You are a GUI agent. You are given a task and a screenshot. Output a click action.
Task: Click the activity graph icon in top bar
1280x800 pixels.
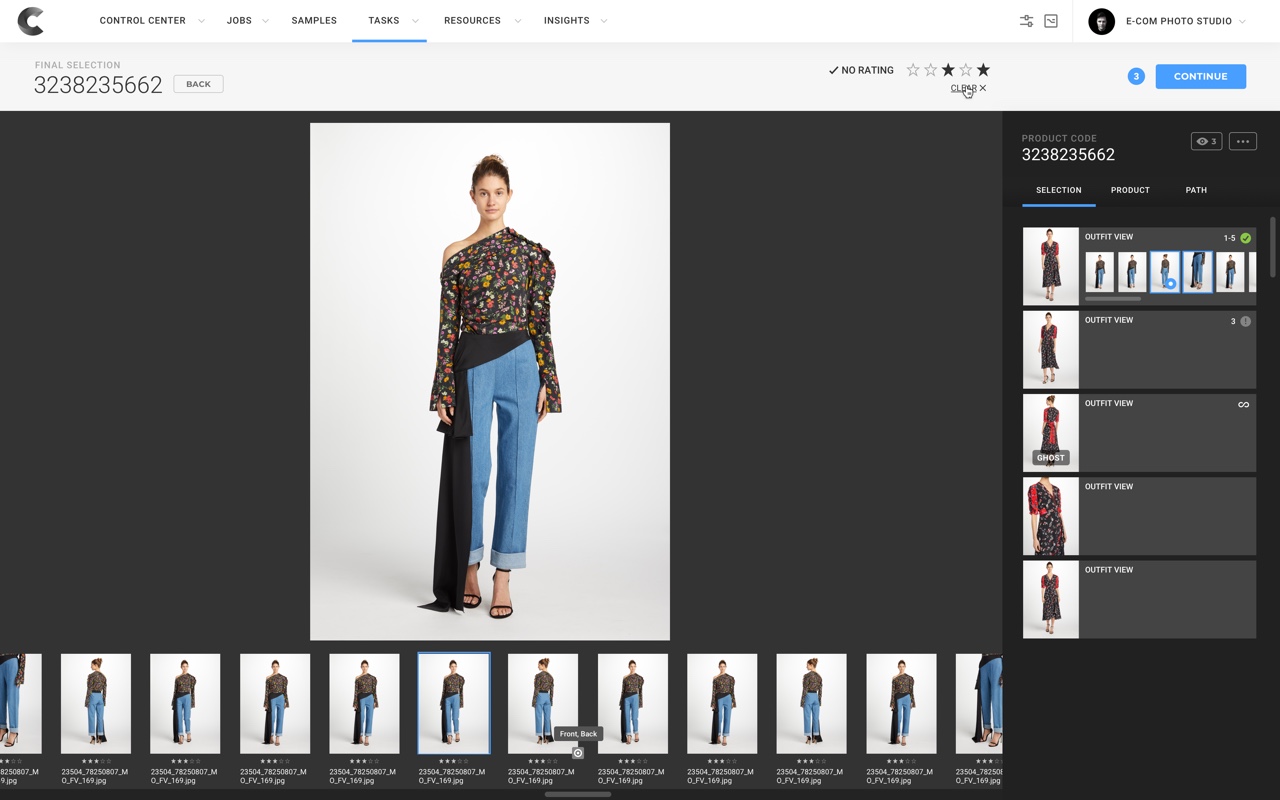pyautogui.click(x=1051, y=21)
